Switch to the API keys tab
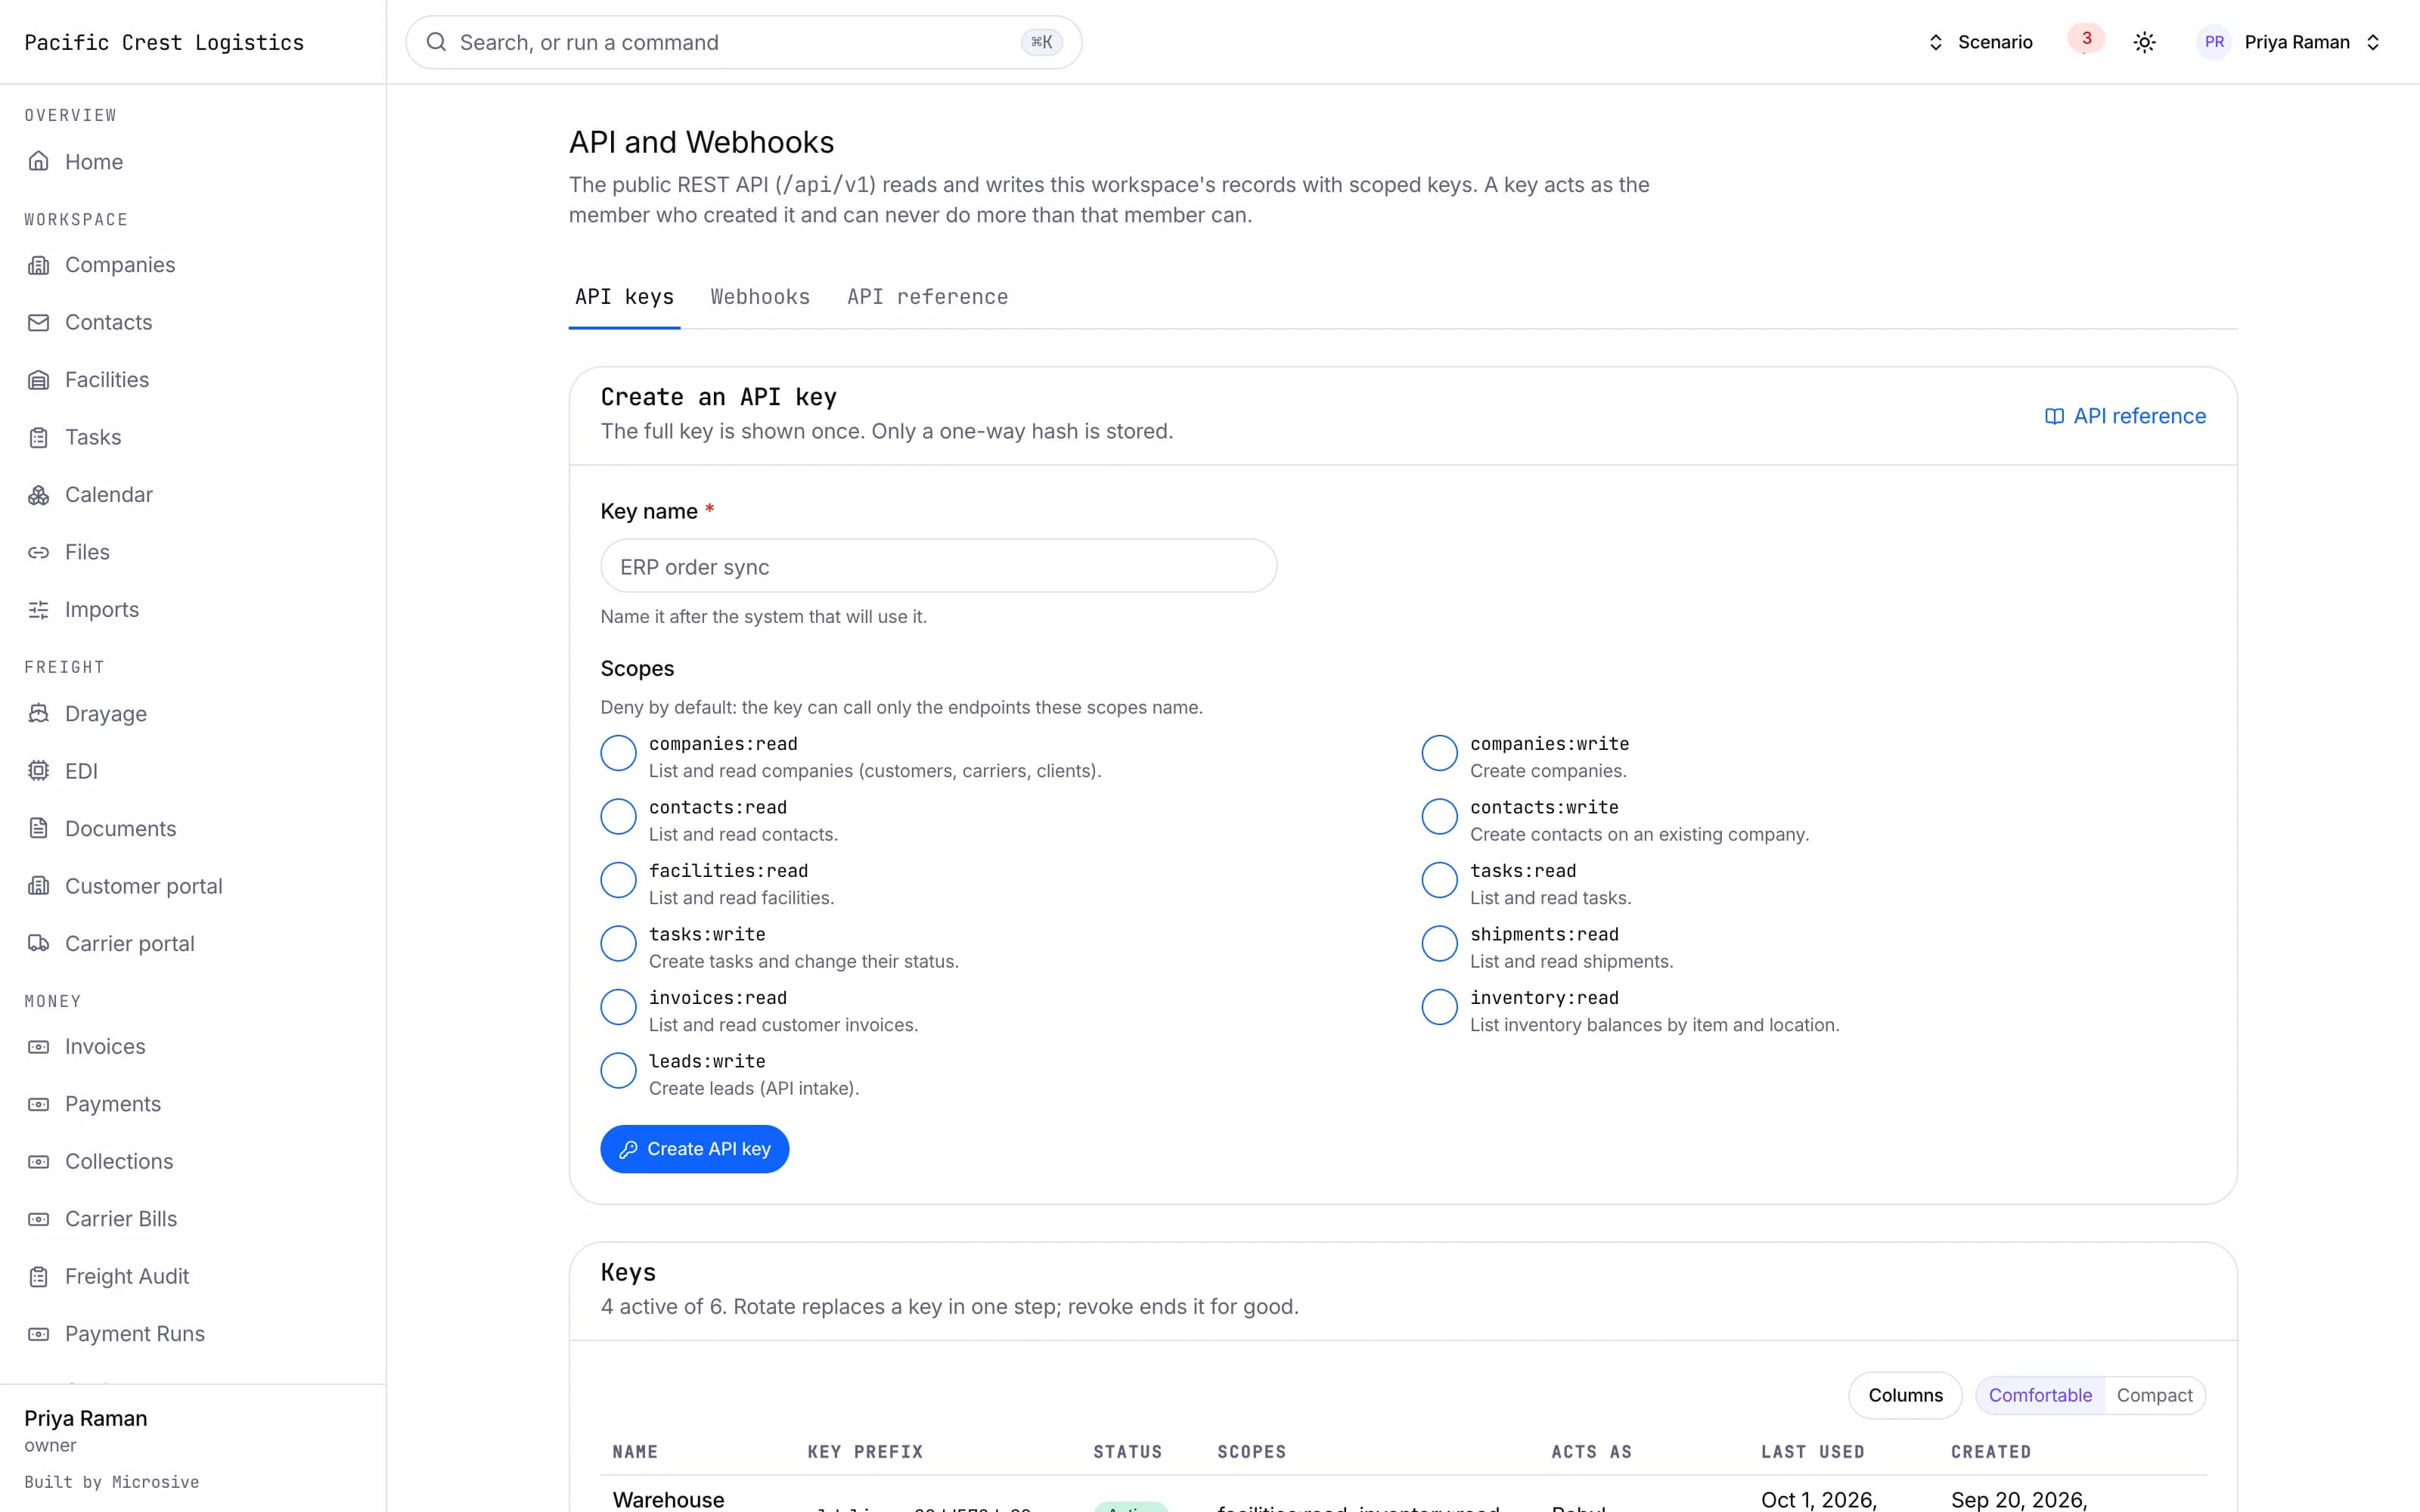The image size is (2420, 1512). coord(624,297)
